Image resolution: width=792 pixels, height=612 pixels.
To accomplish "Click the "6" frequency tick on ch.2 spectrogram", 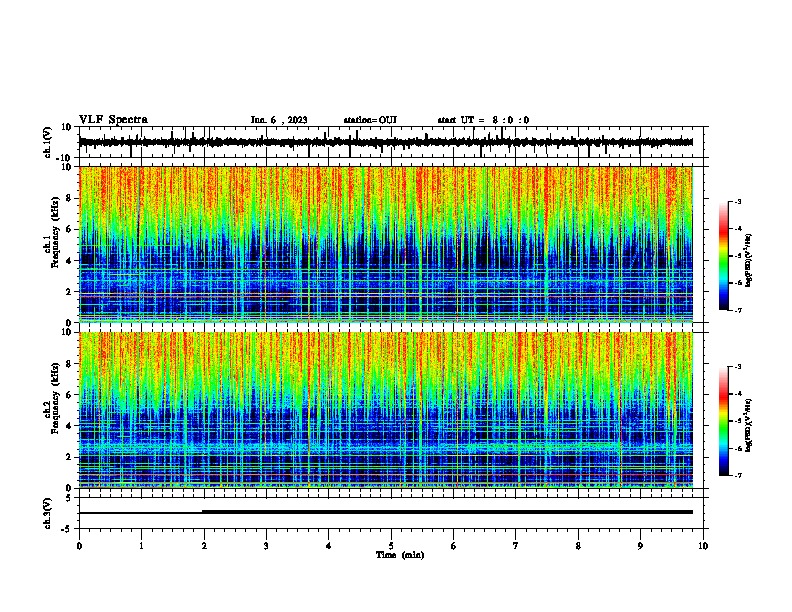I will 69,394.
